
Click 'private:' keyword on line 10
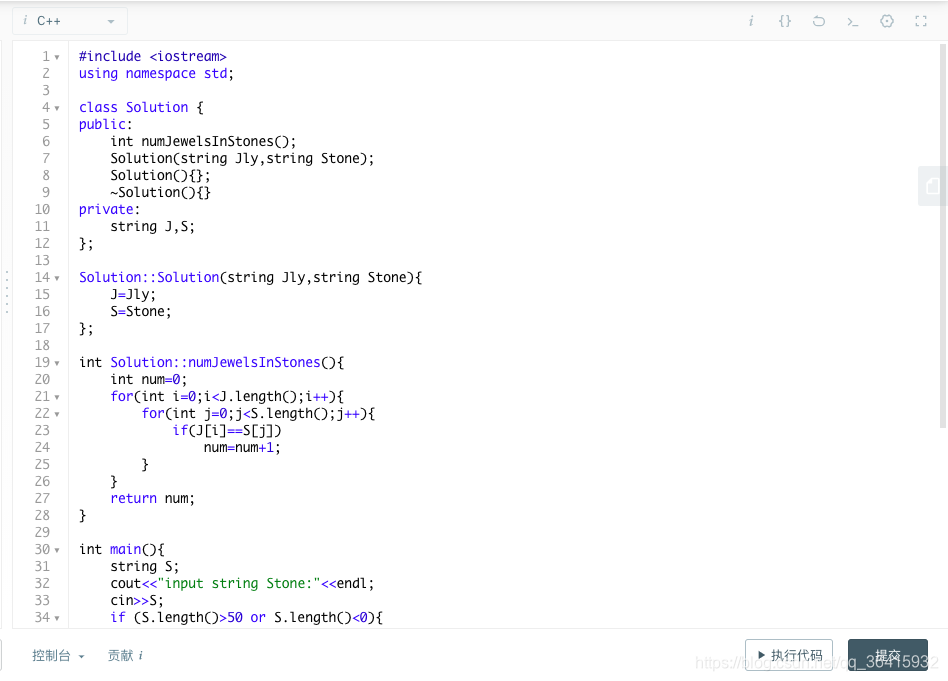tap(109, 209)
